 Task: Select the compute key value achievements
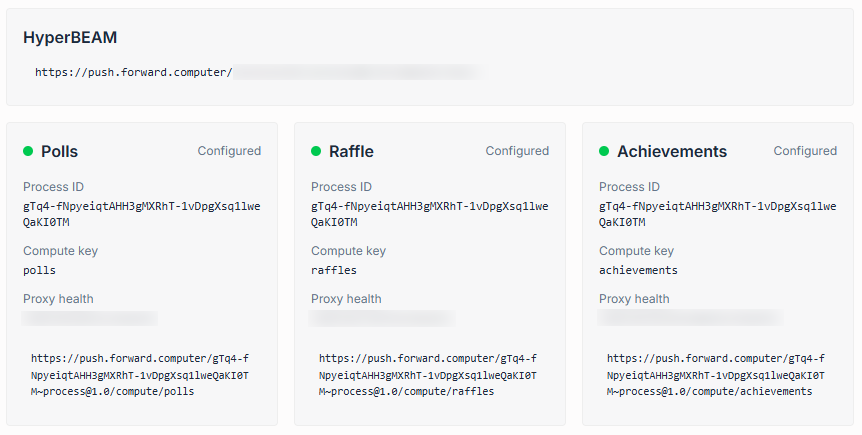638,270
